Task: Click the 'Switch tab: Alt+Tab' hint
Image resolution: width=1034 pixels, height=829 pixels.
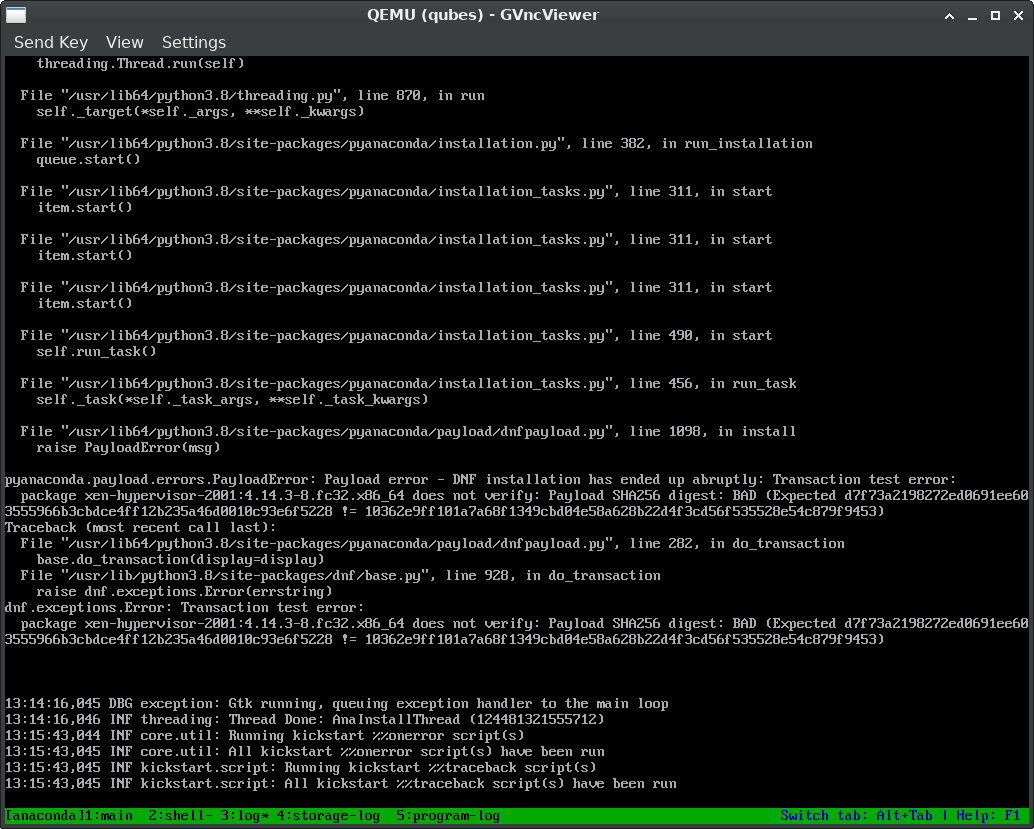Action: 856,816
